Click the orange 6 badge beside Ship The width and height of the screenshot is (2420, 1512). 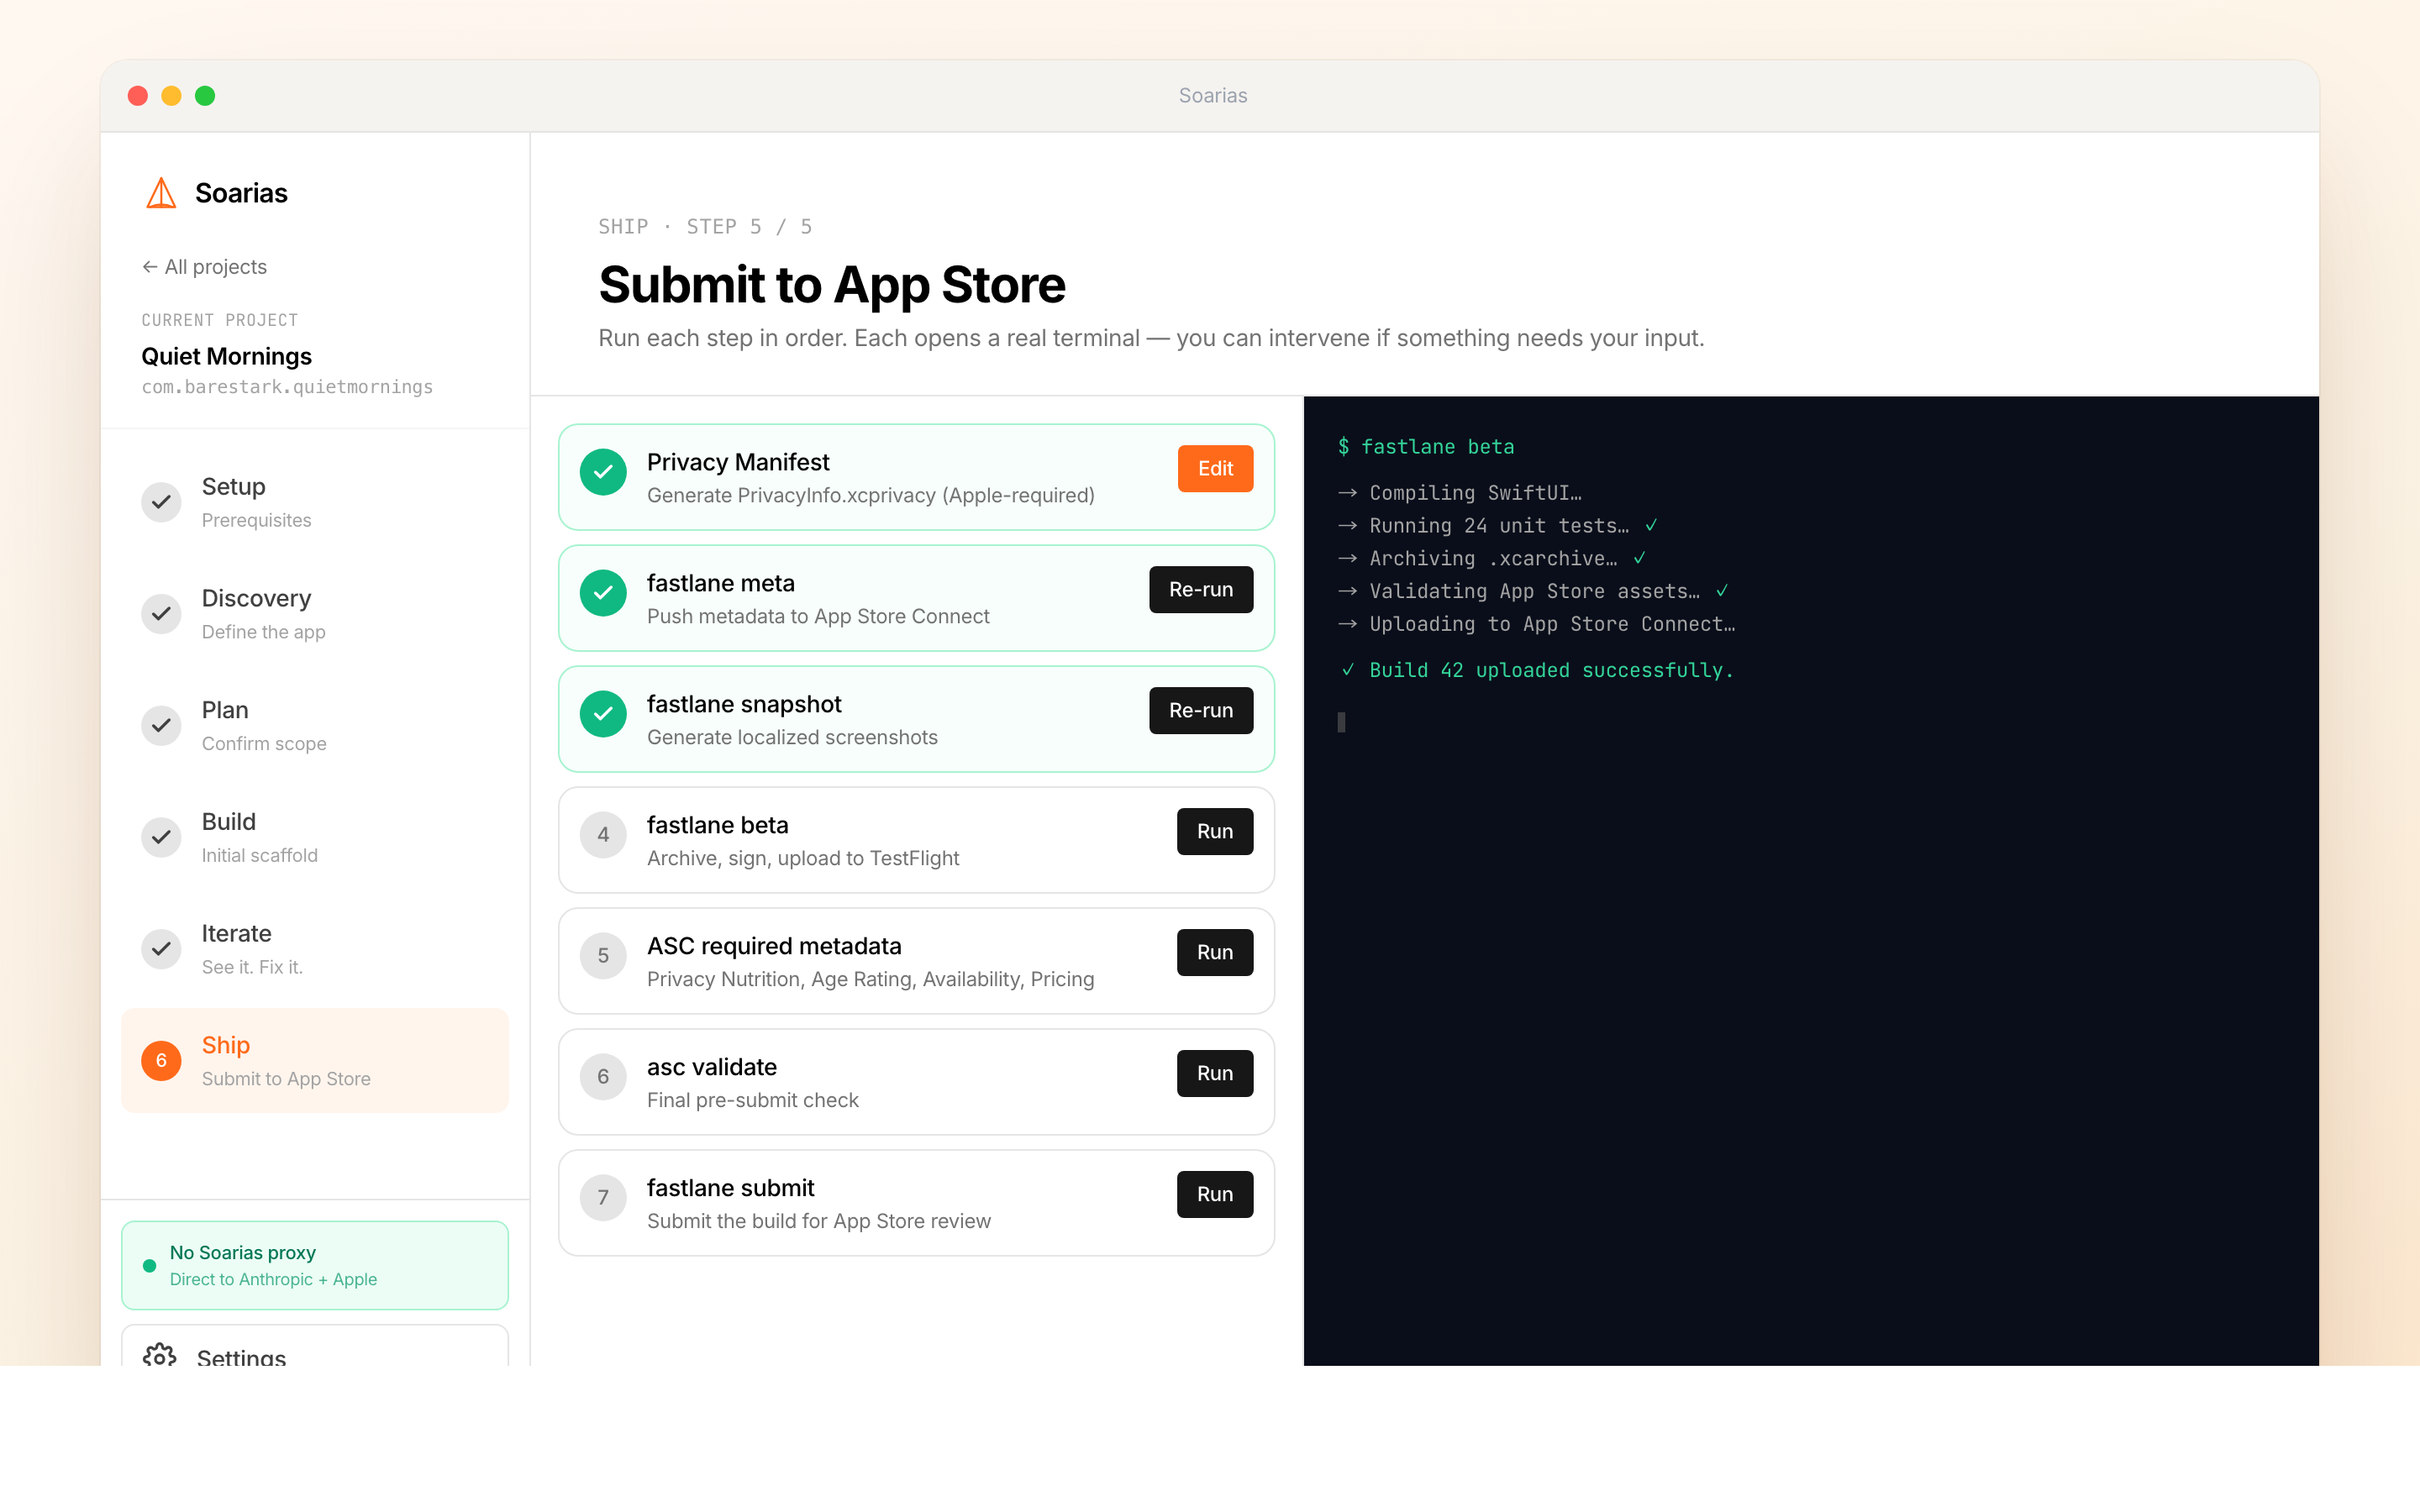(161, 1061)
